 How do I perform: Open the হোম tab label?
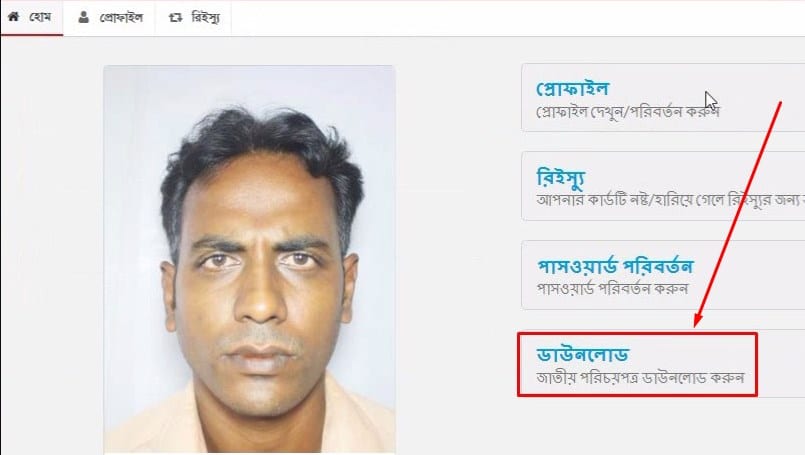pyautogui.click(x=40, y=17)
